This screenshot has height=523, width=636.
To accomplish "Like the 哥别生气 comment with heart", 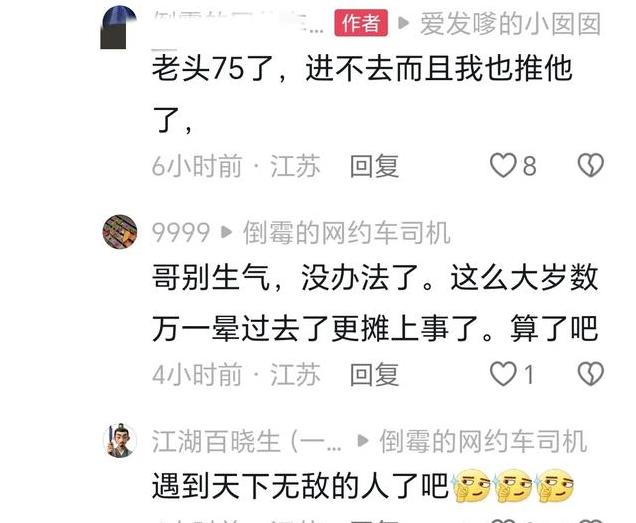I will 503,374.
